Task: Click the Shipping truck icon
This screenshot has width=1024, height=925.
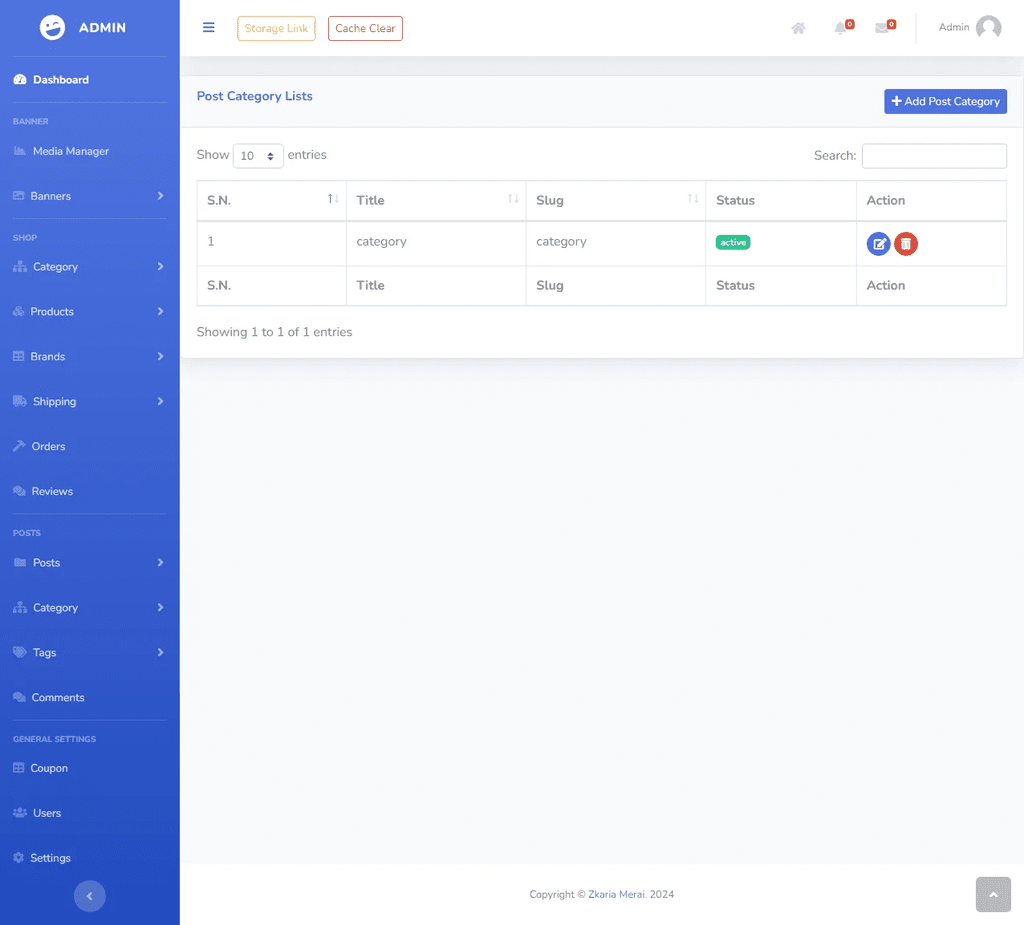Action: click(20, 401)
